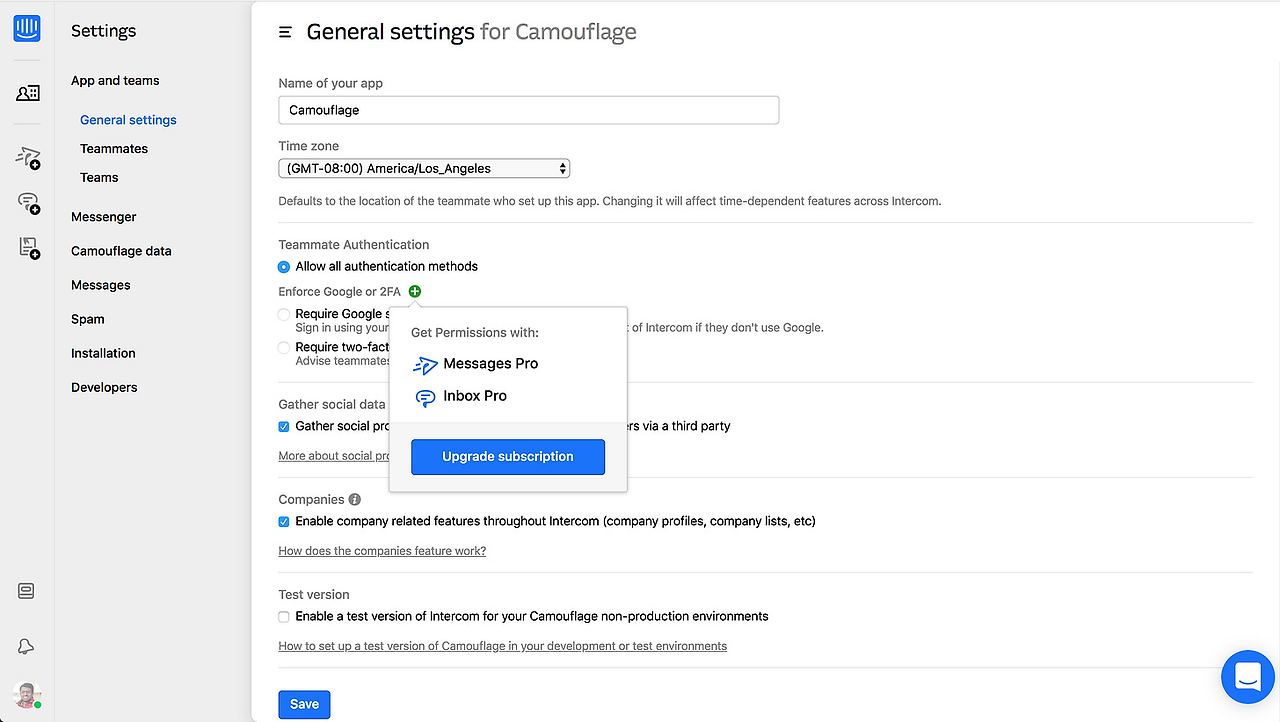This screenshot has height=722, width=1280.
Task: Open the contacts/people icon in left rail
Action: 28,93
